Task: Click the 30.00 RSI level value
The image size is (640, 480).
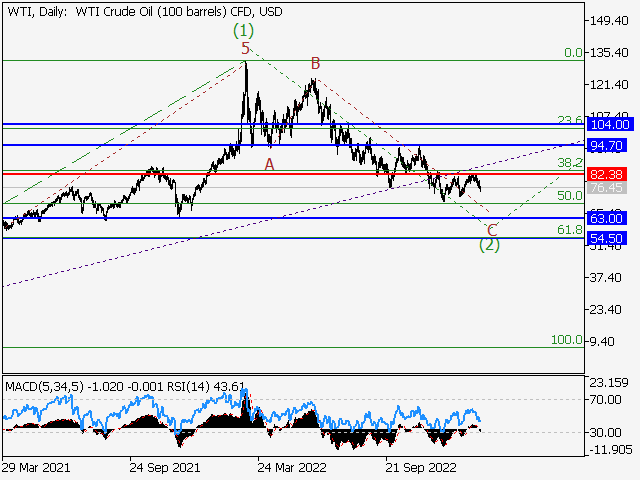Action: [x=606, y=432]
